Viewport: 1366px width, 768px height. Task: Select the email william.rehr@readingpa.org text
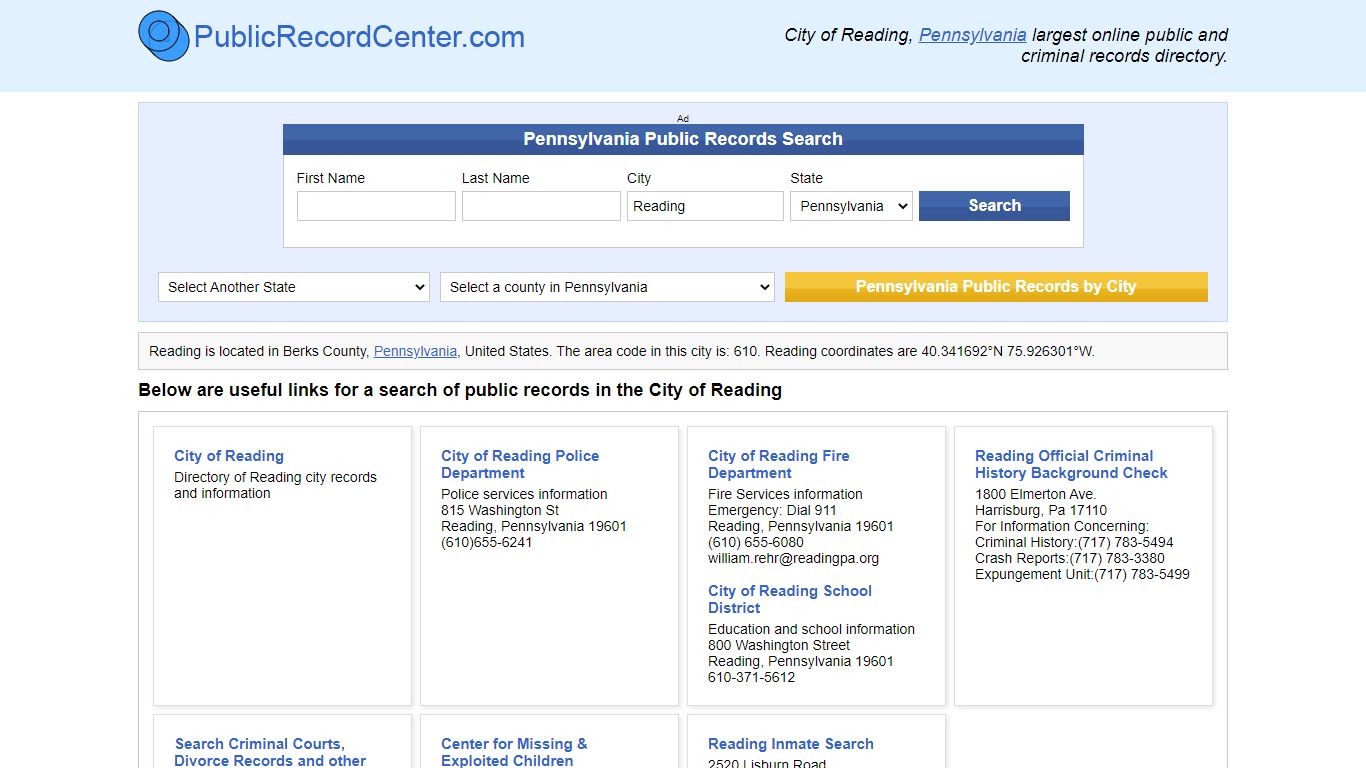[794, 558]
